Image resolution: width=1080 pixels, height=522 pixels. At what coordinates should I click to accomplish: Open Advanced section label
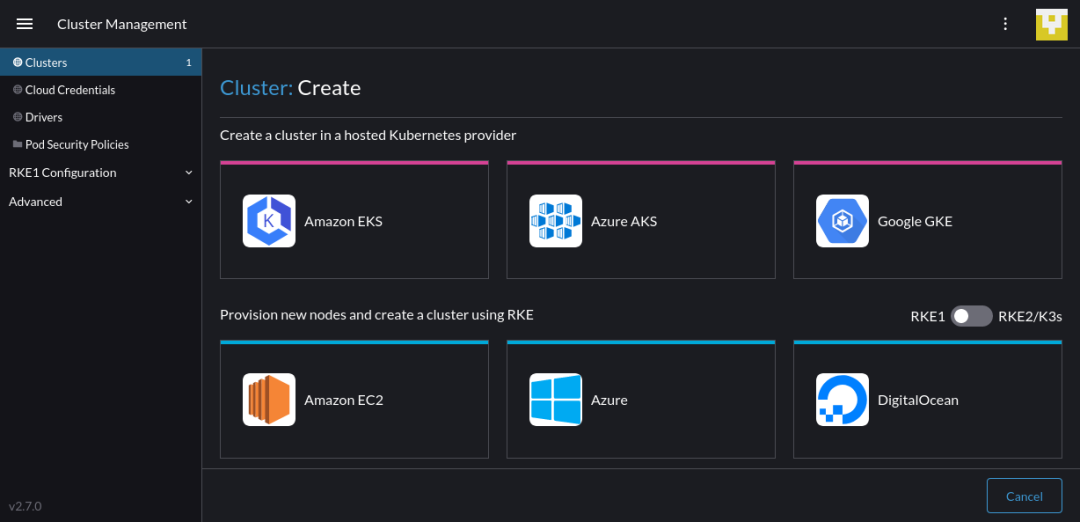(36, 202)
